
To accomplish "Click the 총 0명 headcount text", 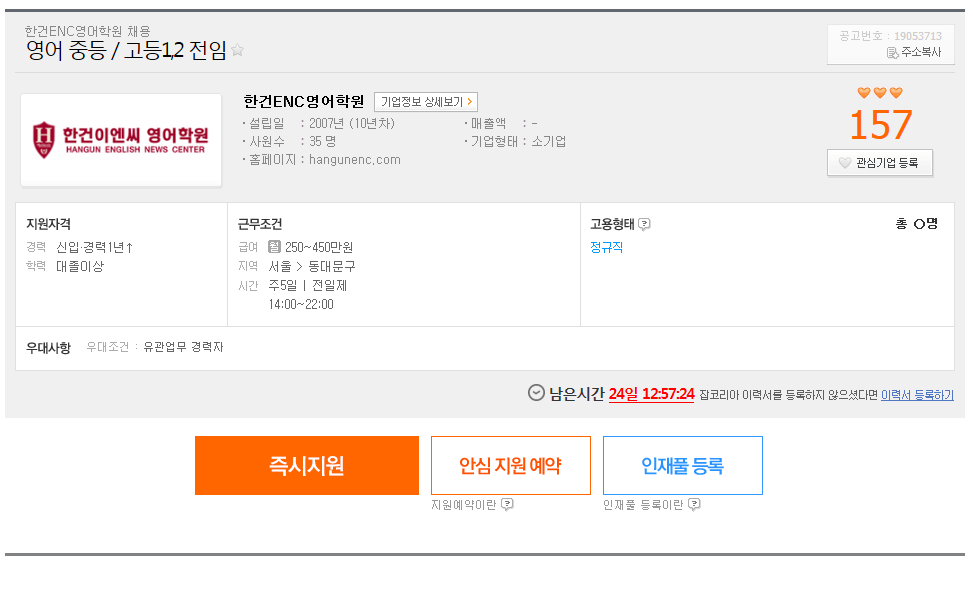I will click(x=917, y=223).
